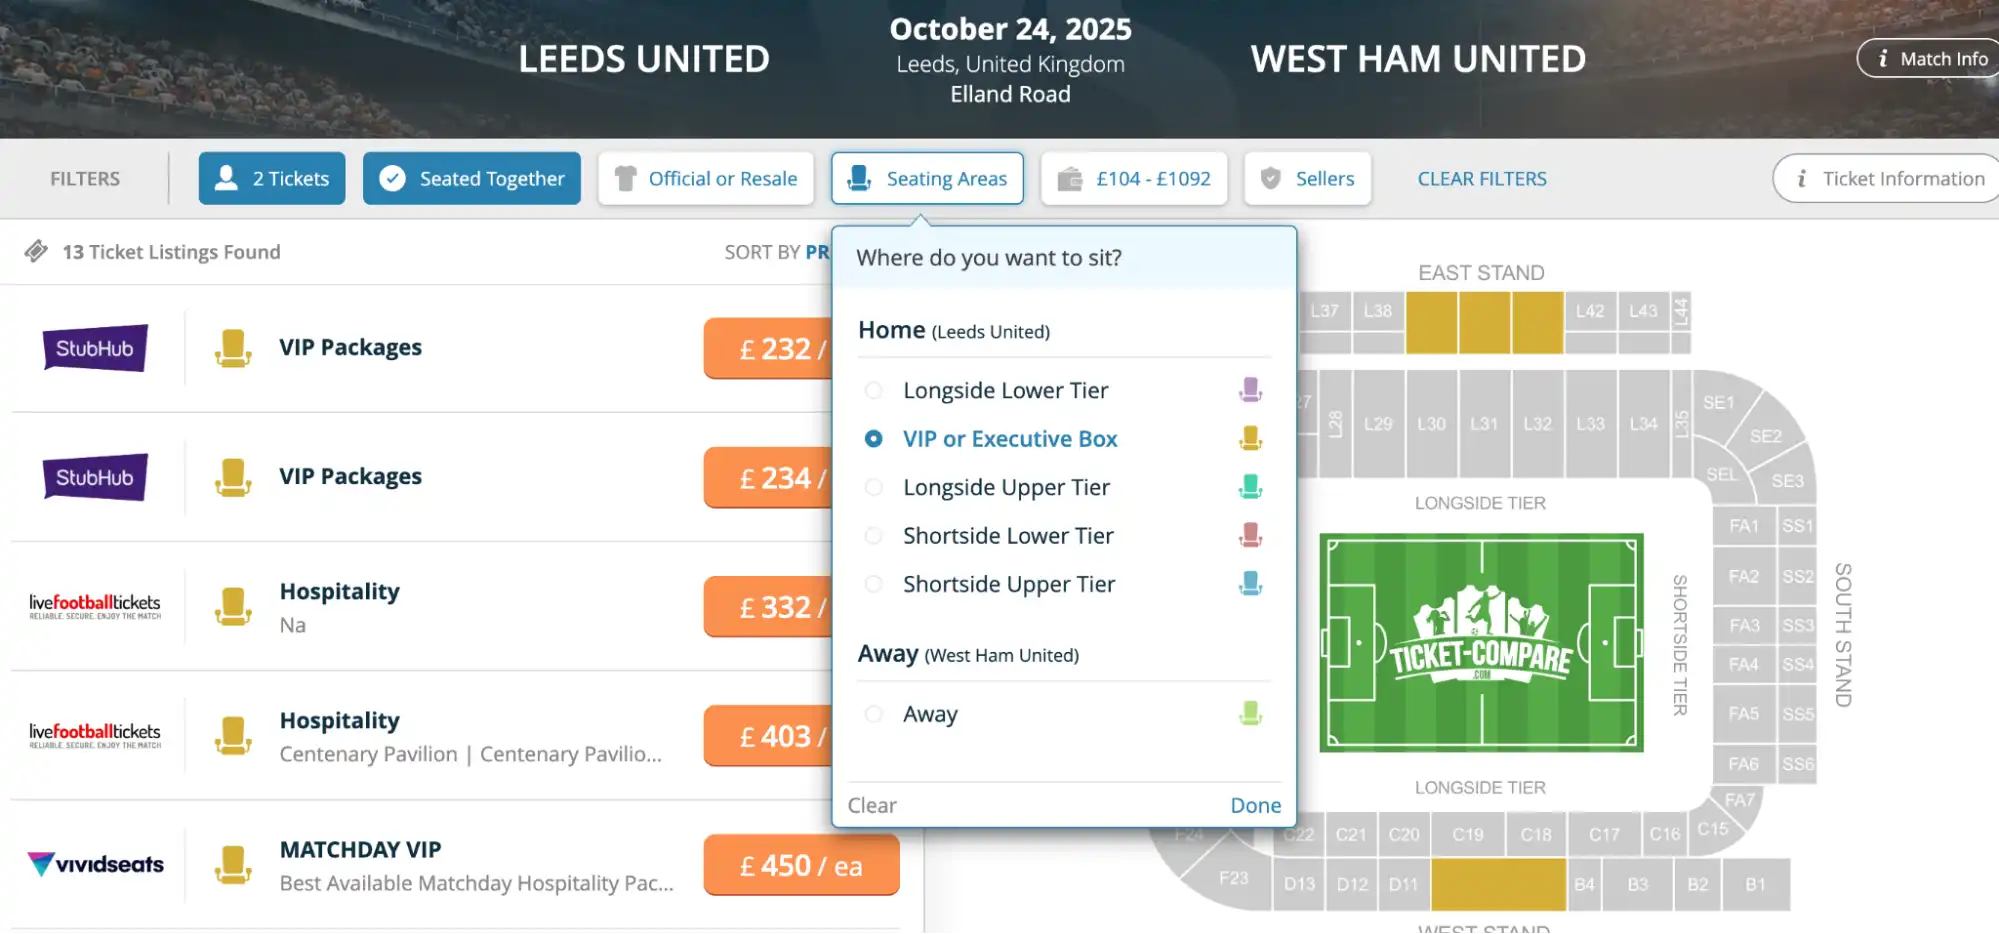The image size is (1999, 934).
Task: Open the £104 - £1092 price range control
Action: point(1134,178)
